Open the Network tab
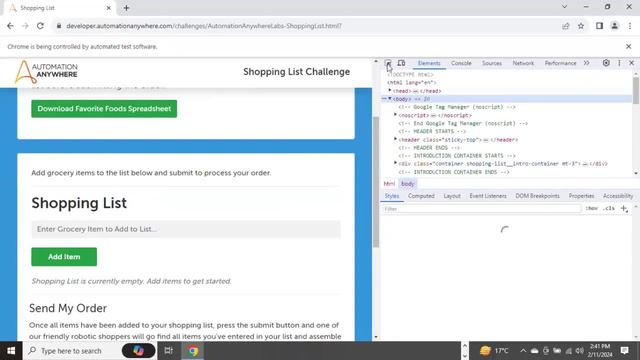This screenshot has width=640, height=360. point(523,63)
